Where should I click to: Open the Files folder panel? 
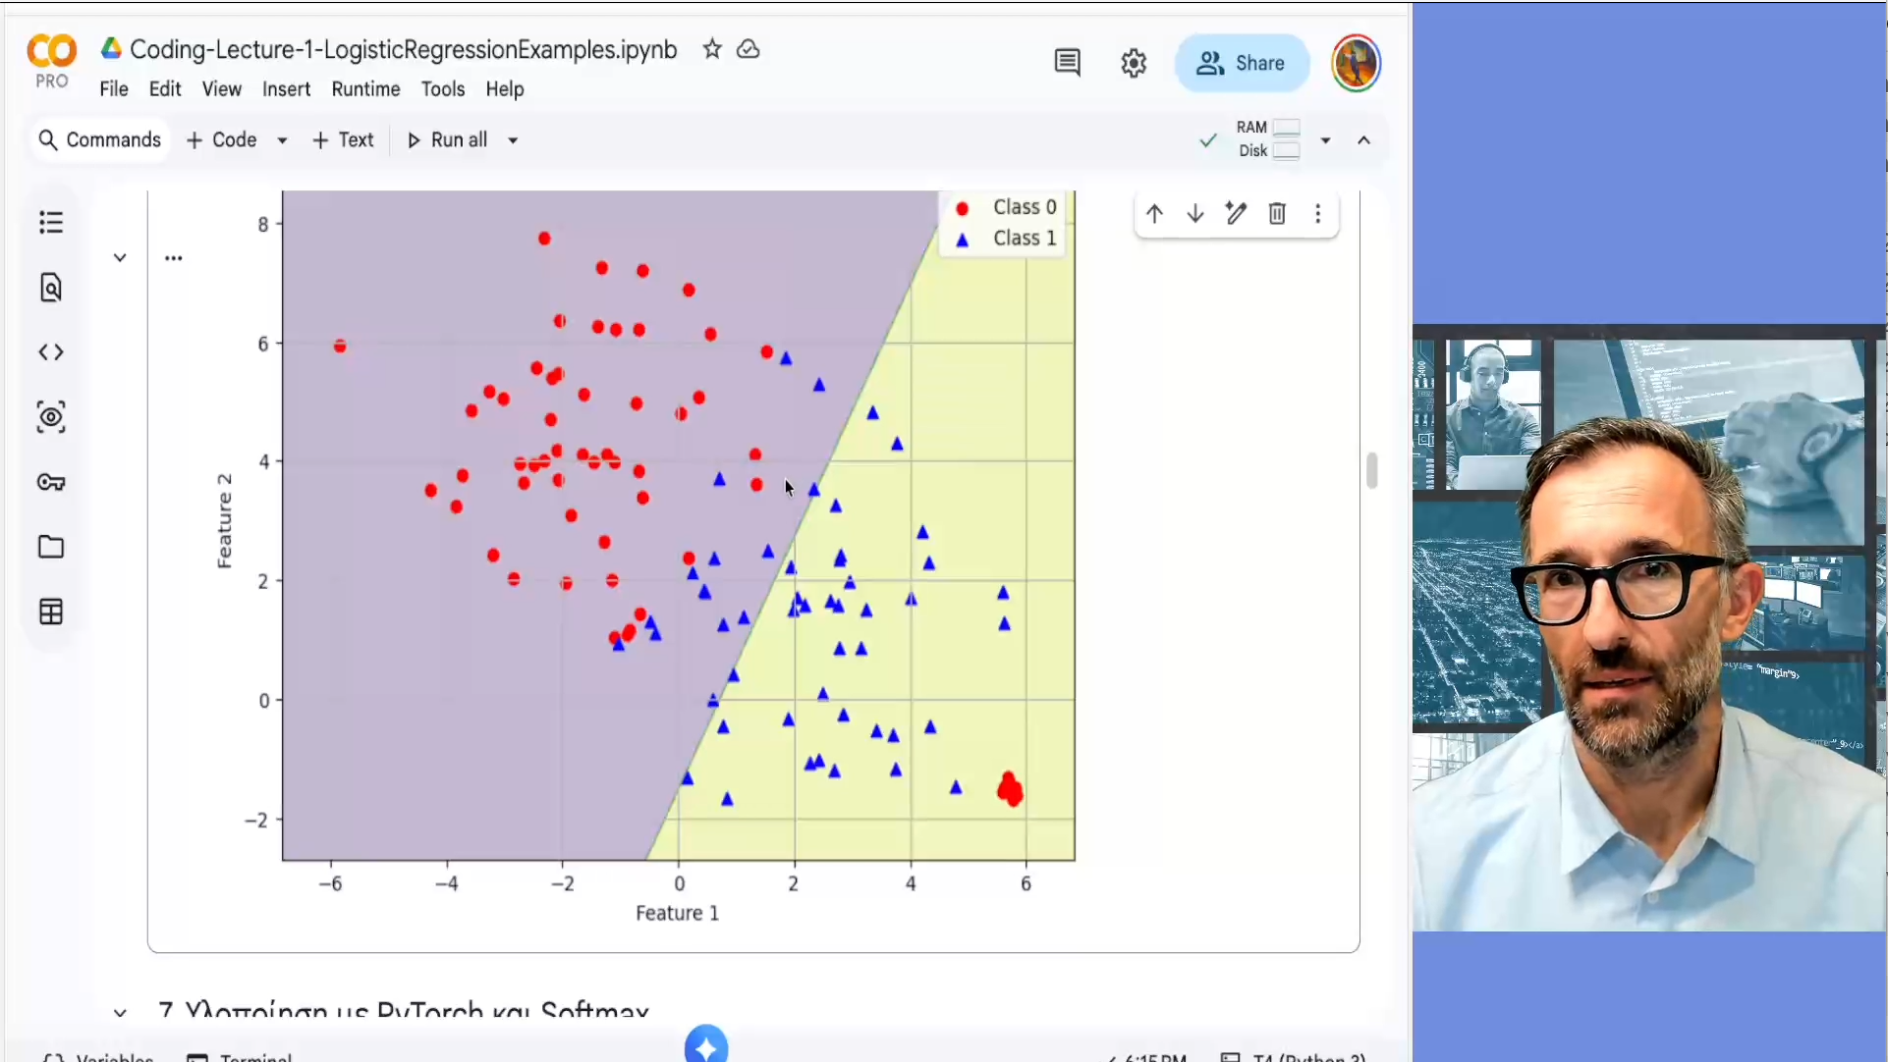(51, 547)
